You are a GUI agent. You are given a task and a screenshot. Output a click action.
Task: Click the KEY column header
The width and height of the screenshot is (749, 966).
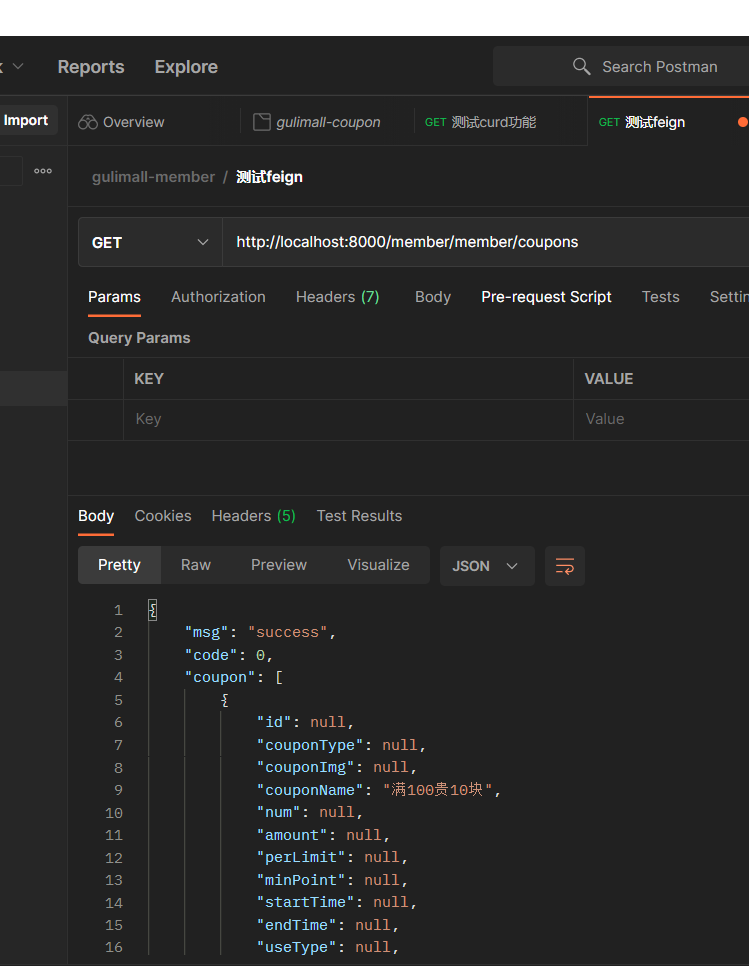coord(149,379)
